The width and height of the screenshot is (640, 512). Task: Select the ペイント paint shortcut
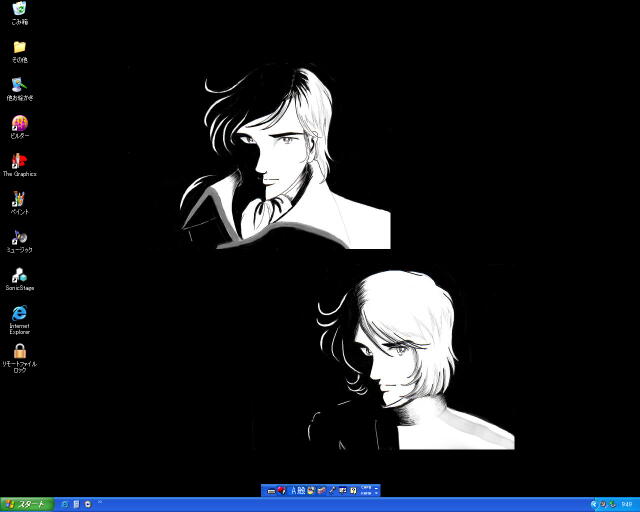pos(20,203)
